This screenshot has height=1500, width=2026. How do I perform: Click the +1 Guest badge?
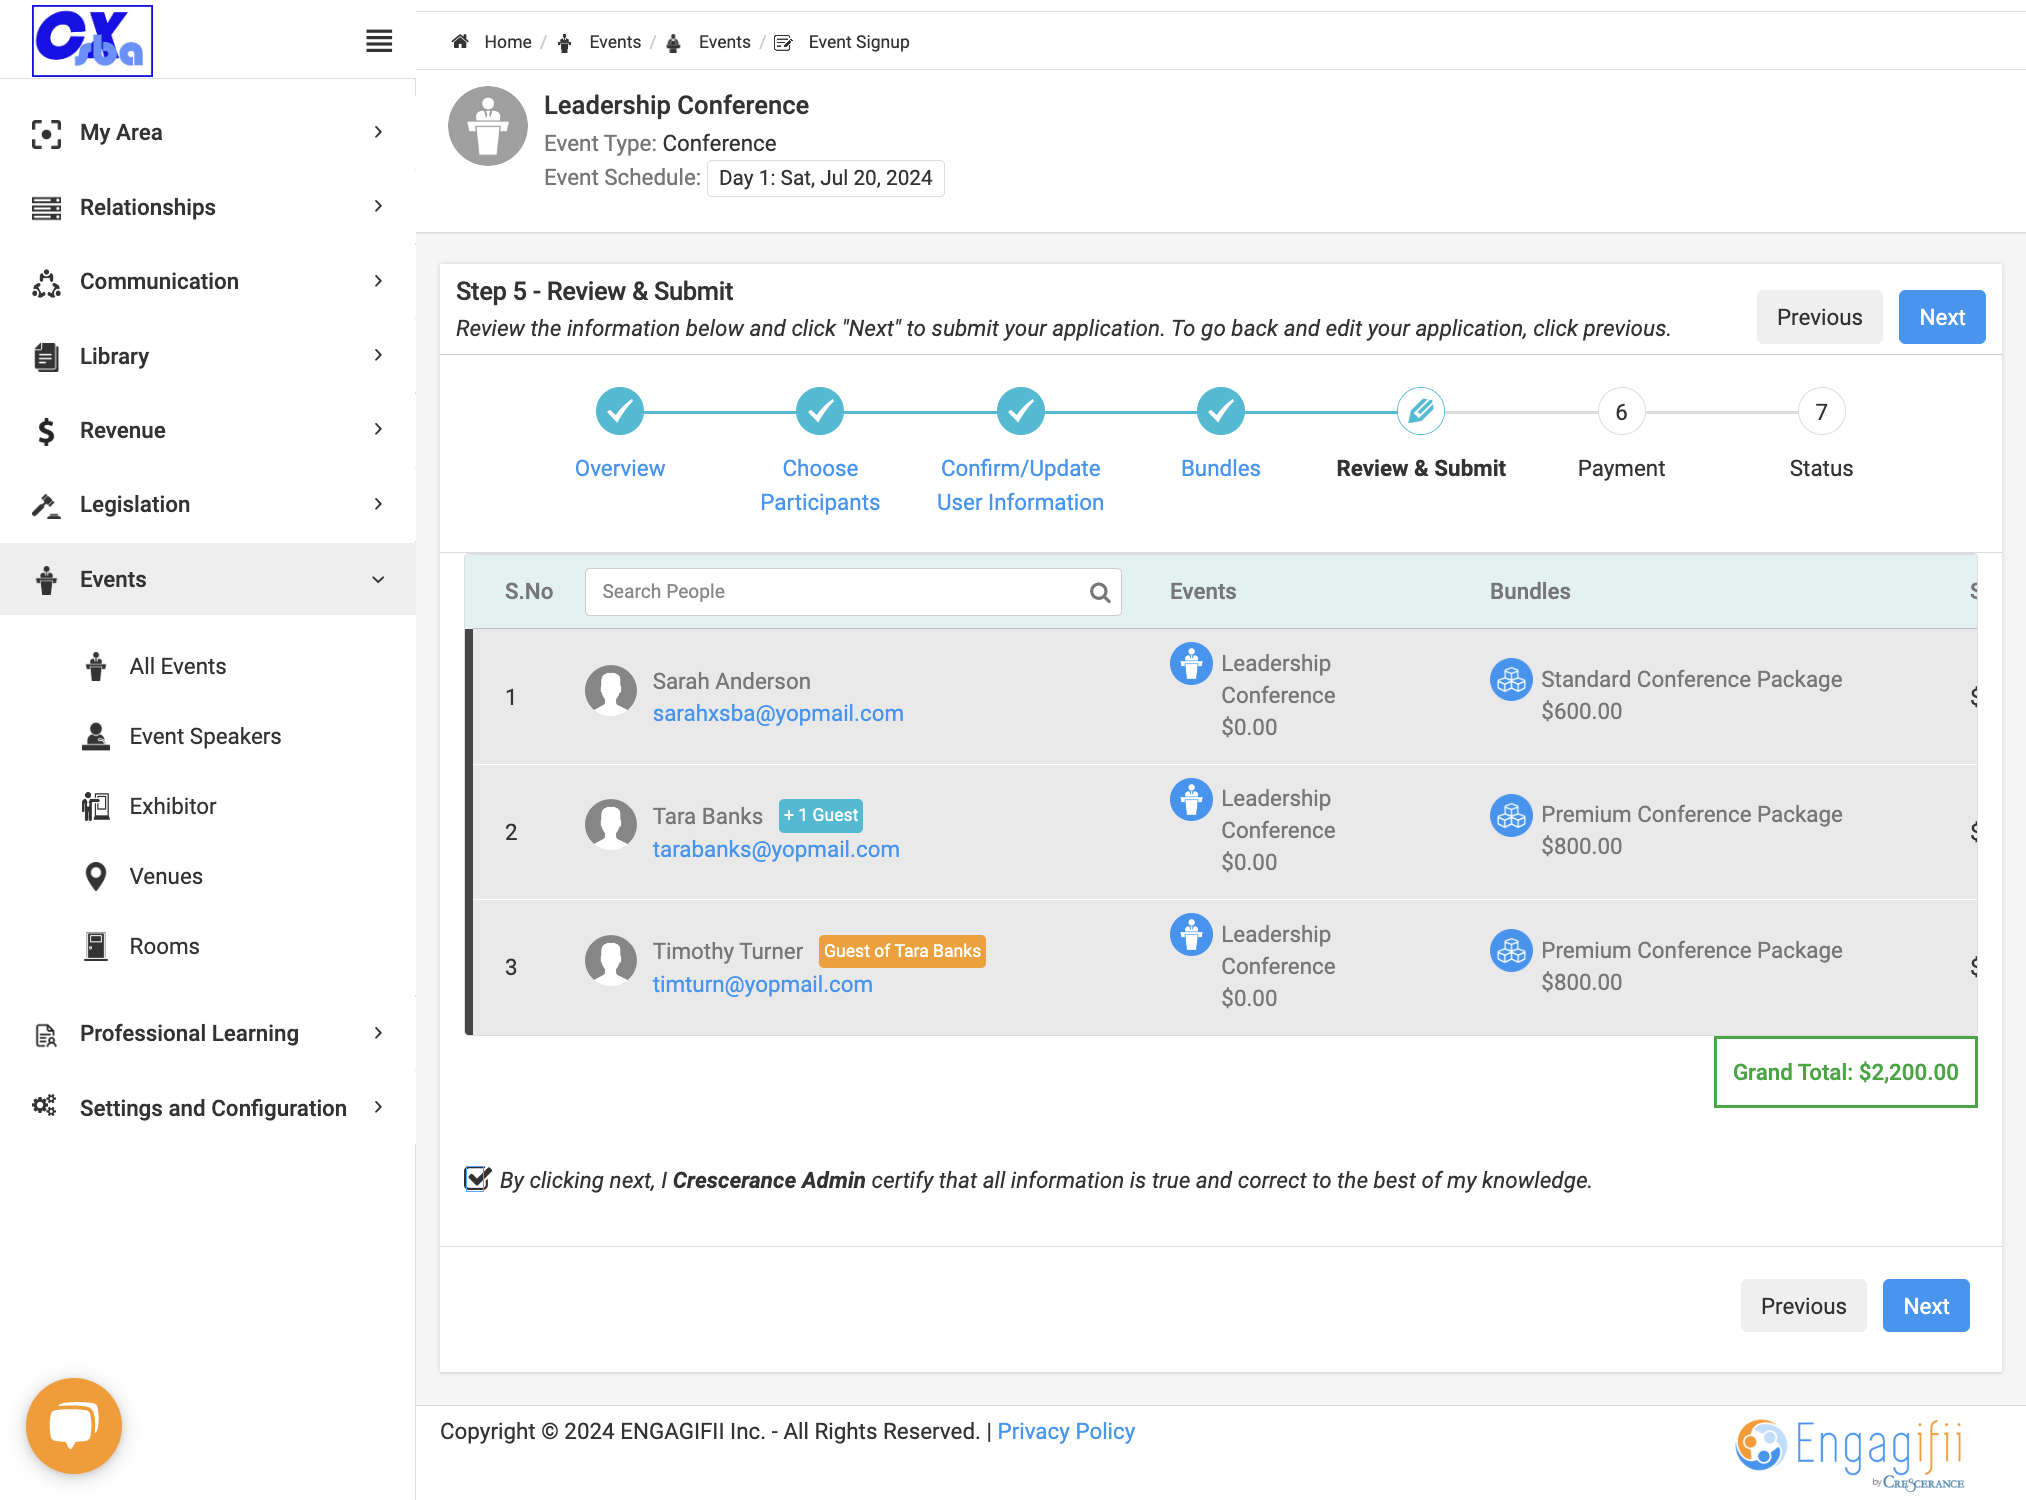(820, 815)
